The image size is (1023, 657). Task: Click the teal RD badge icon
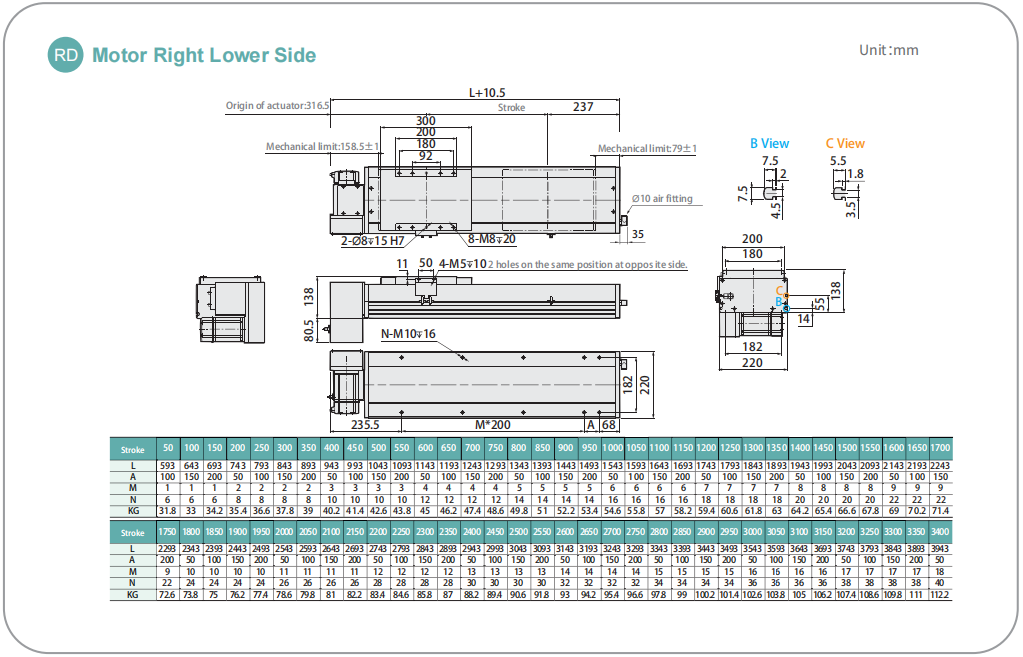pos(66,55)
